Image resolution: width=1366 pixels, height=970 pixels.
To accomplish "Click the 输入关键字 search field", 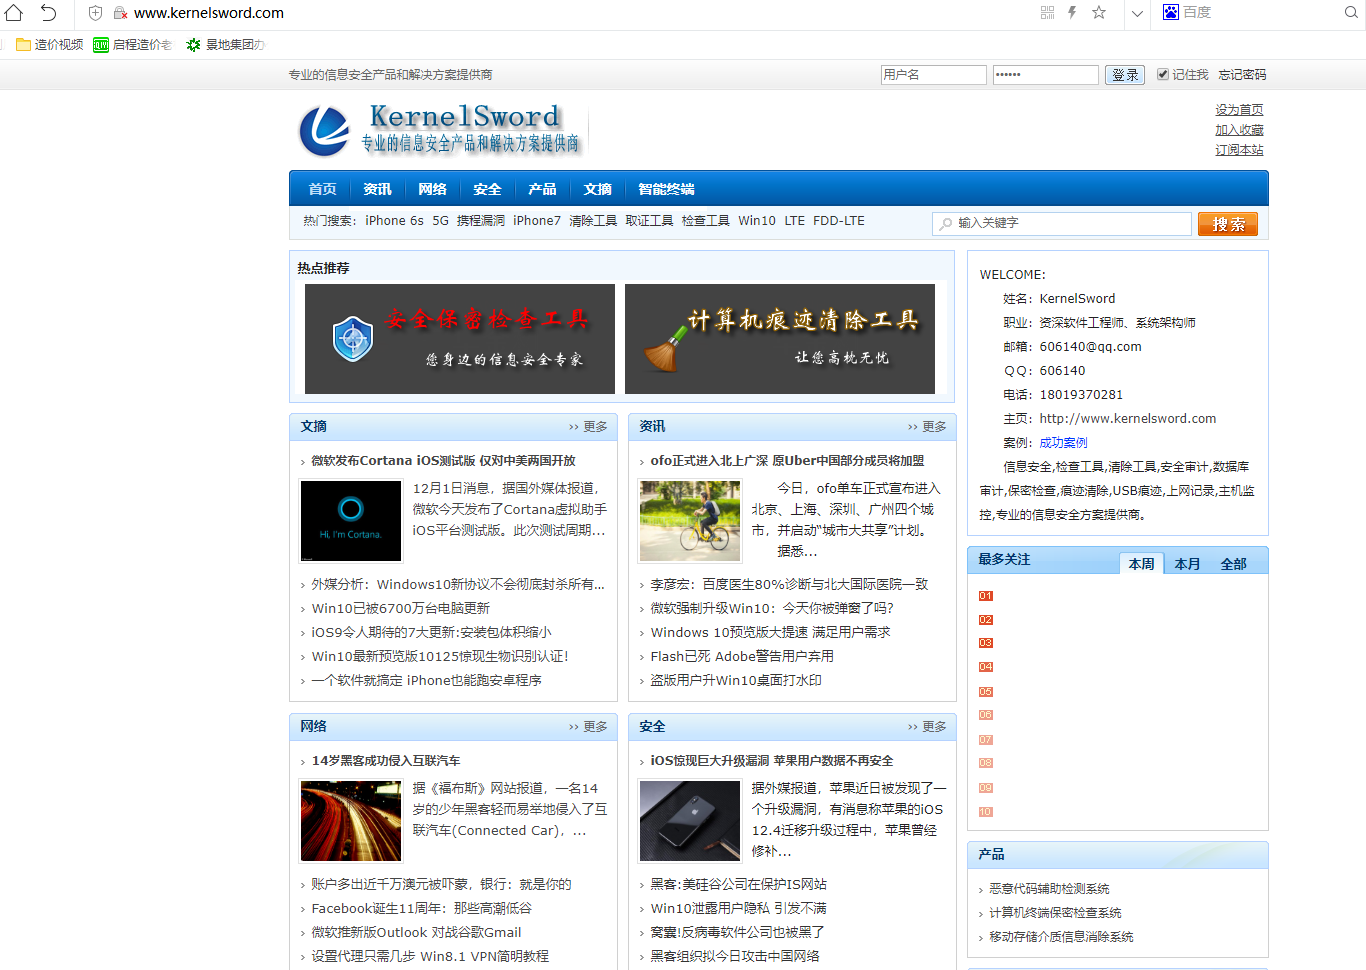I will [1062, 223].
